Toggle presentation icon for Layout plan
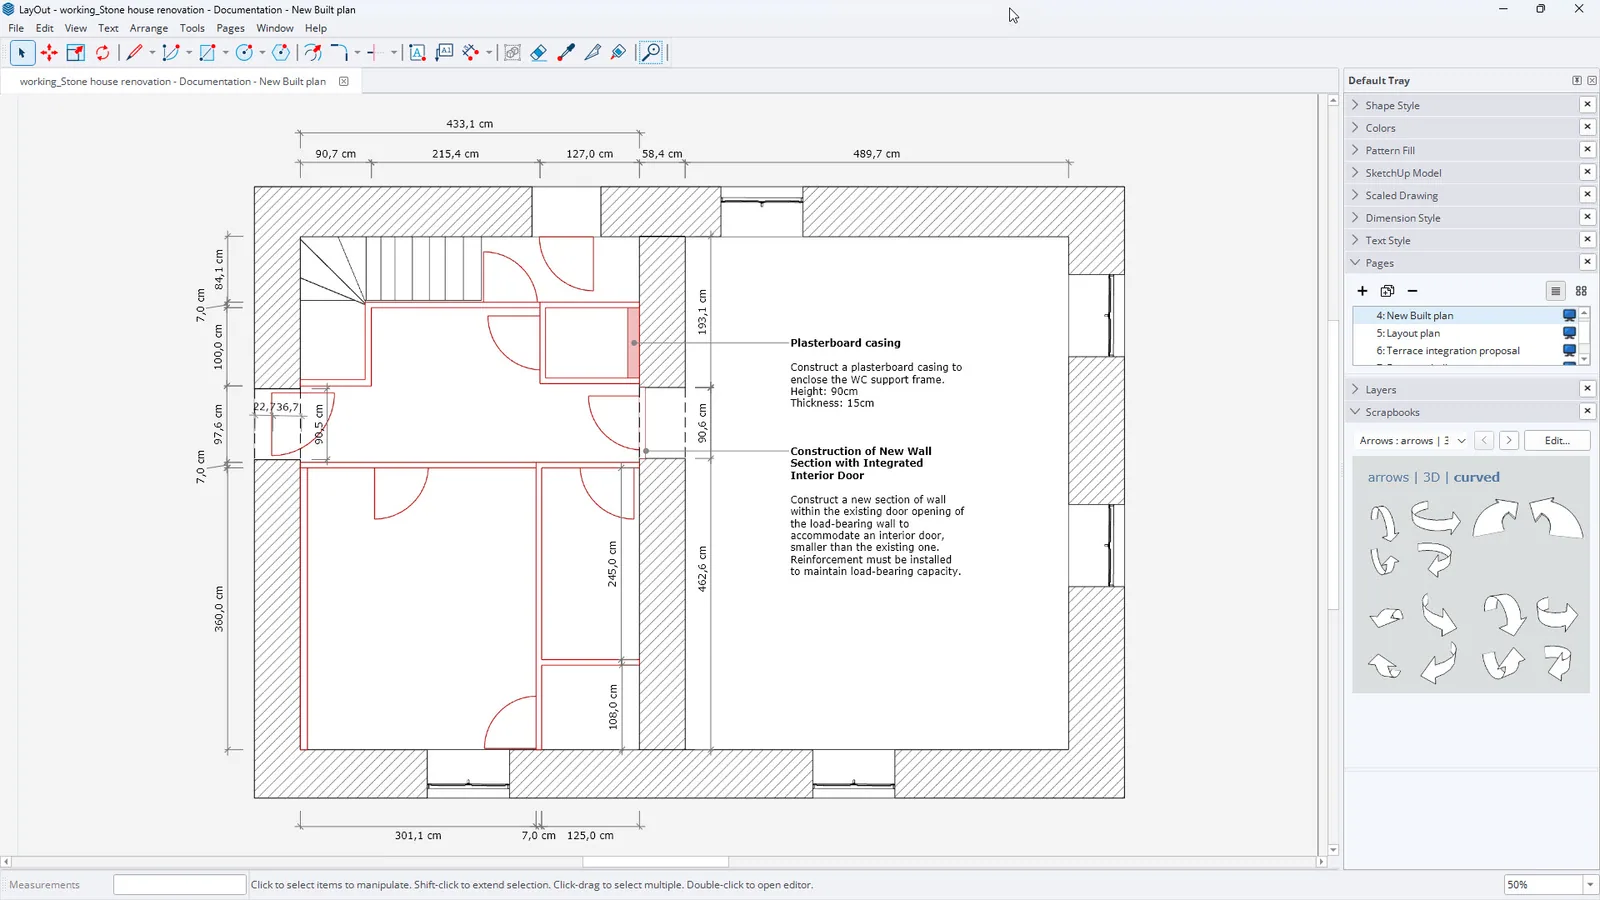Viewport: 1600px width, 900px height. pyautogui.click(x=1569, y=333)
